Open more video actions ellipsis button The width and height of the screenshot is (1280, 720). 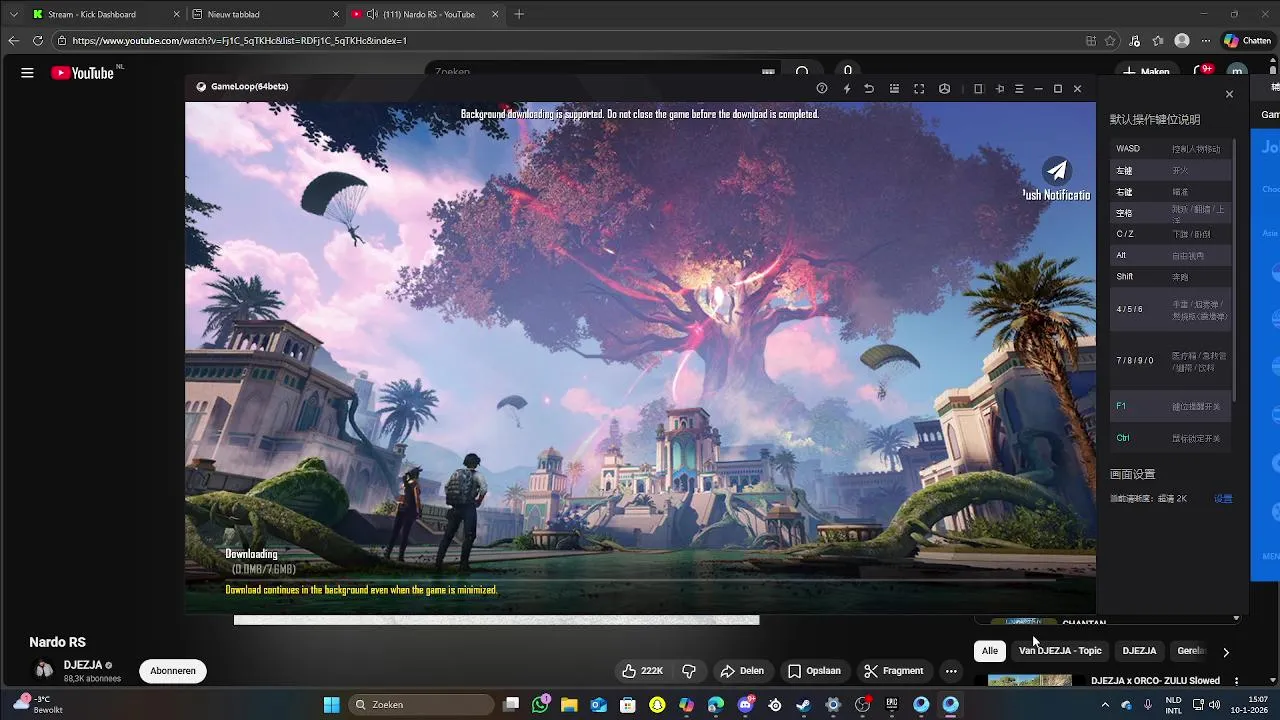951,671
